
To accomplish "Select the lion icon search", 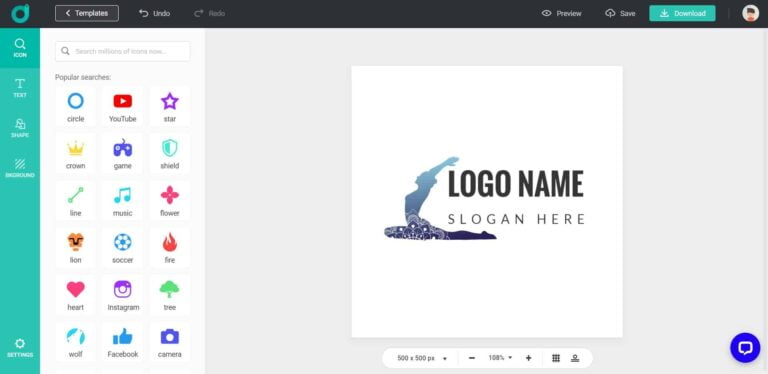I will tap(75, 248).
